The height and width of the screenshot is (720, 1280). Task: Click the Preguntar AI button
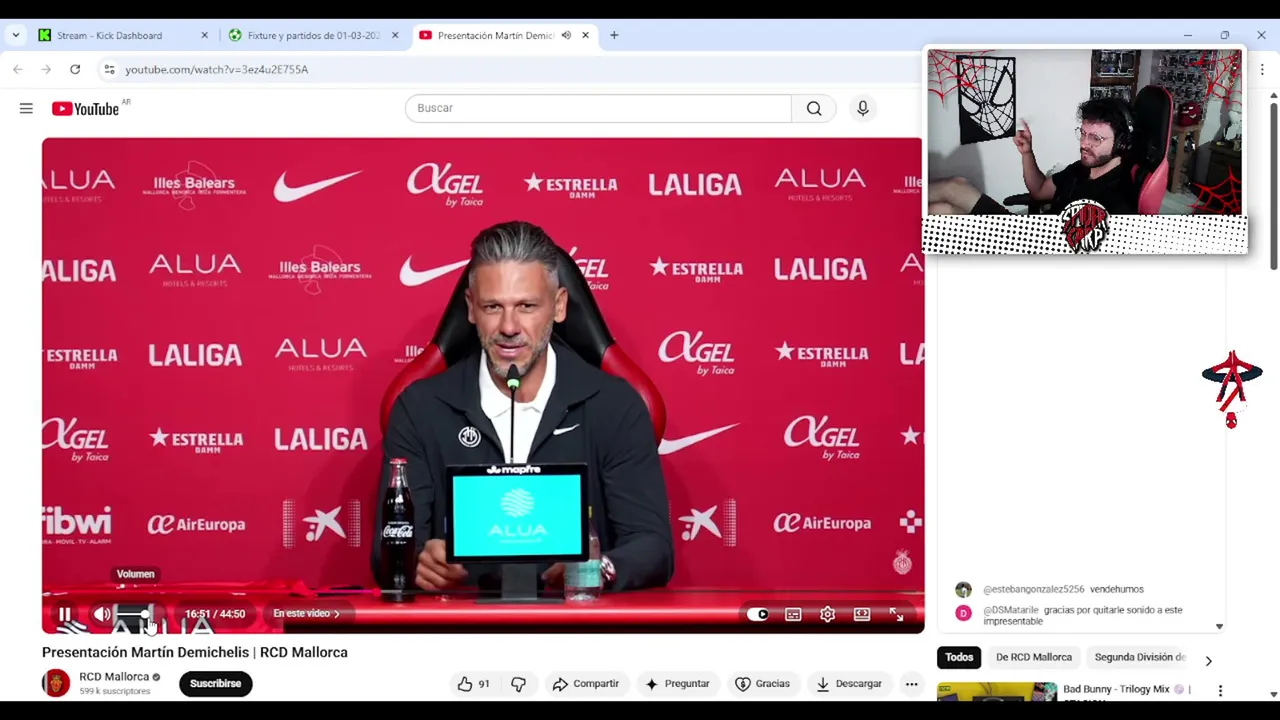pos(677,684)
